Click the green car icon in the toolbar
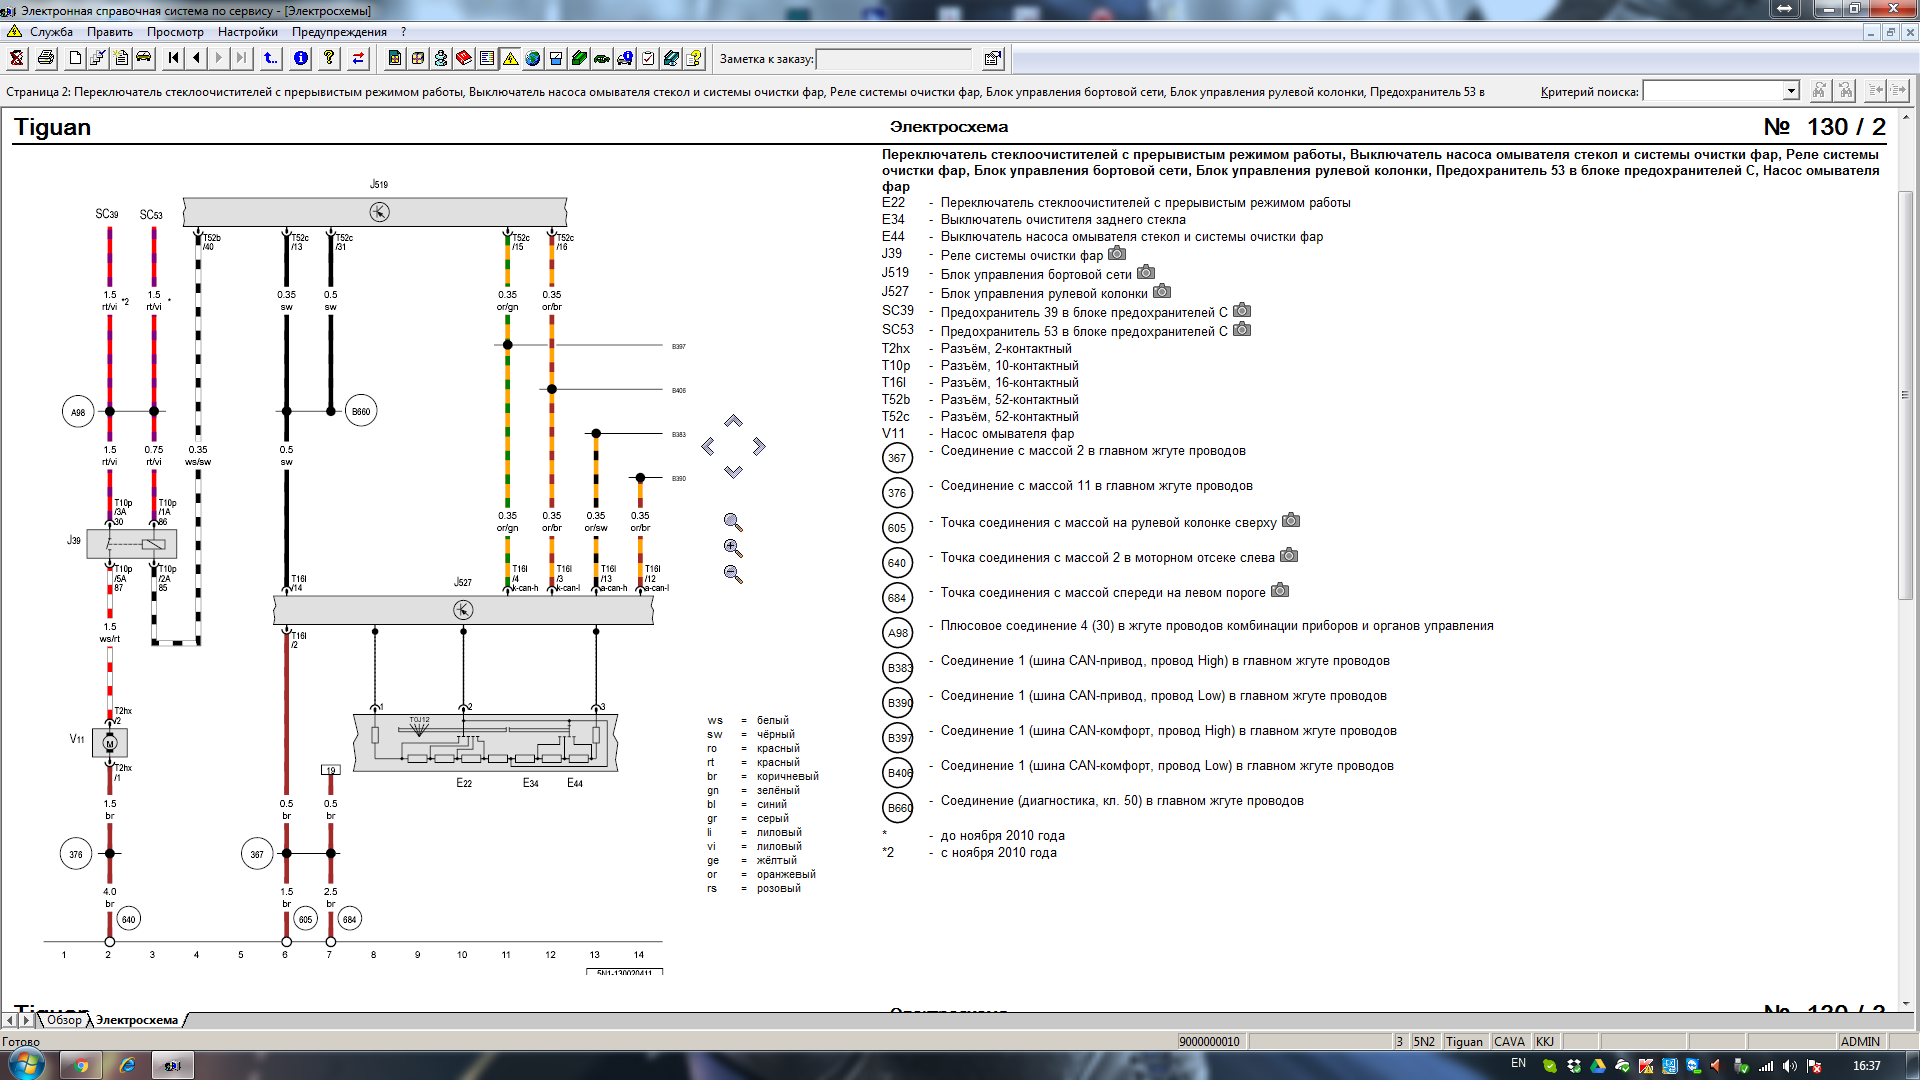Image resolution: width=1920 pixels, height=1080 pixels. 602,58
